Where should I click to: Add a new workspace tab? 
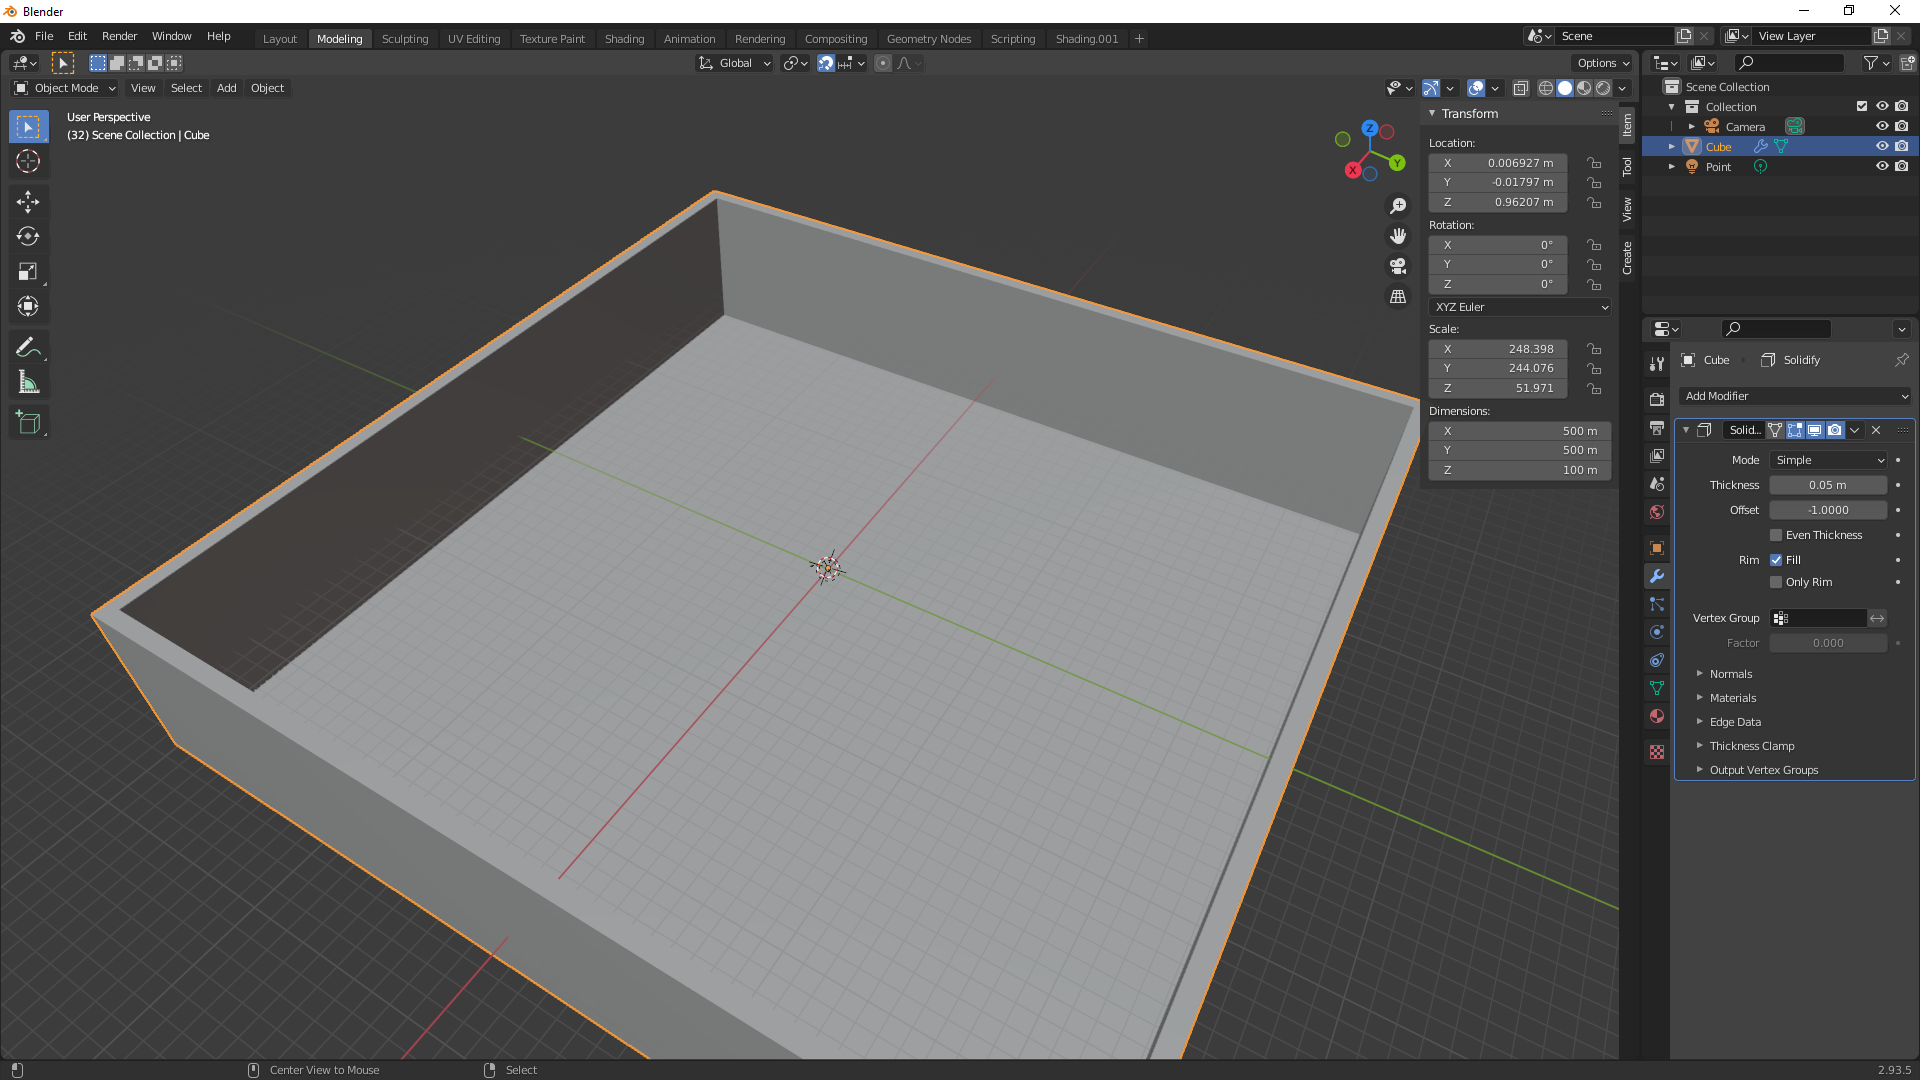pos(1139,39)
